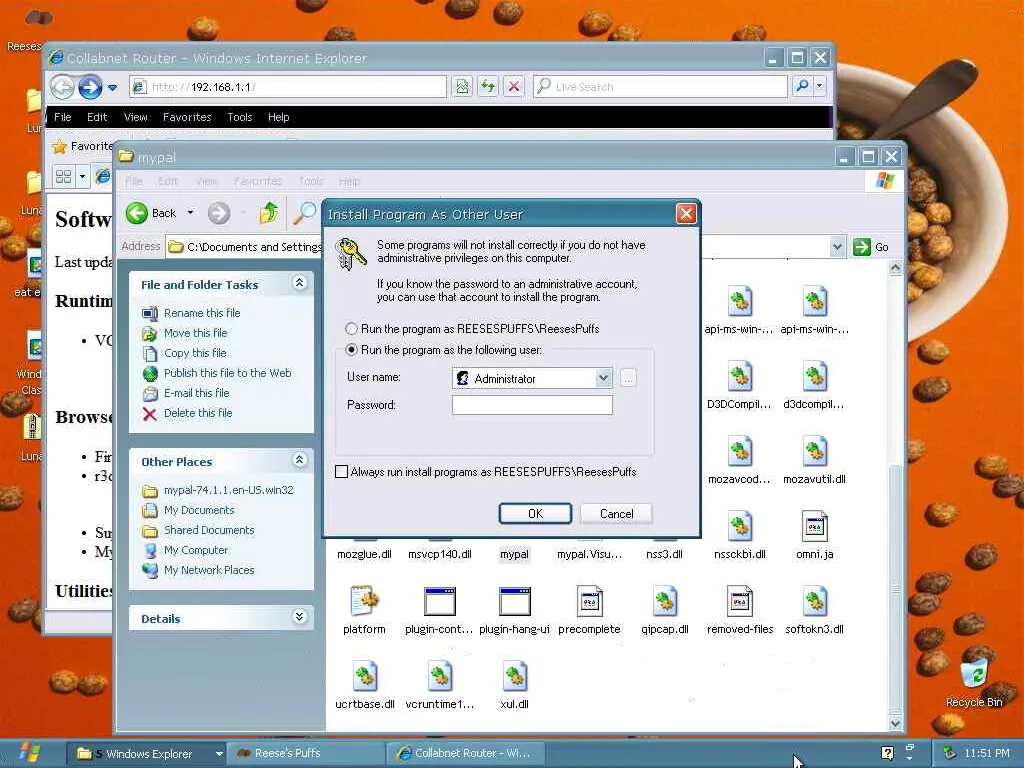Screen dimensions: 1024x768
Task: Open My Network Places link
Action: tap(209, 570)
